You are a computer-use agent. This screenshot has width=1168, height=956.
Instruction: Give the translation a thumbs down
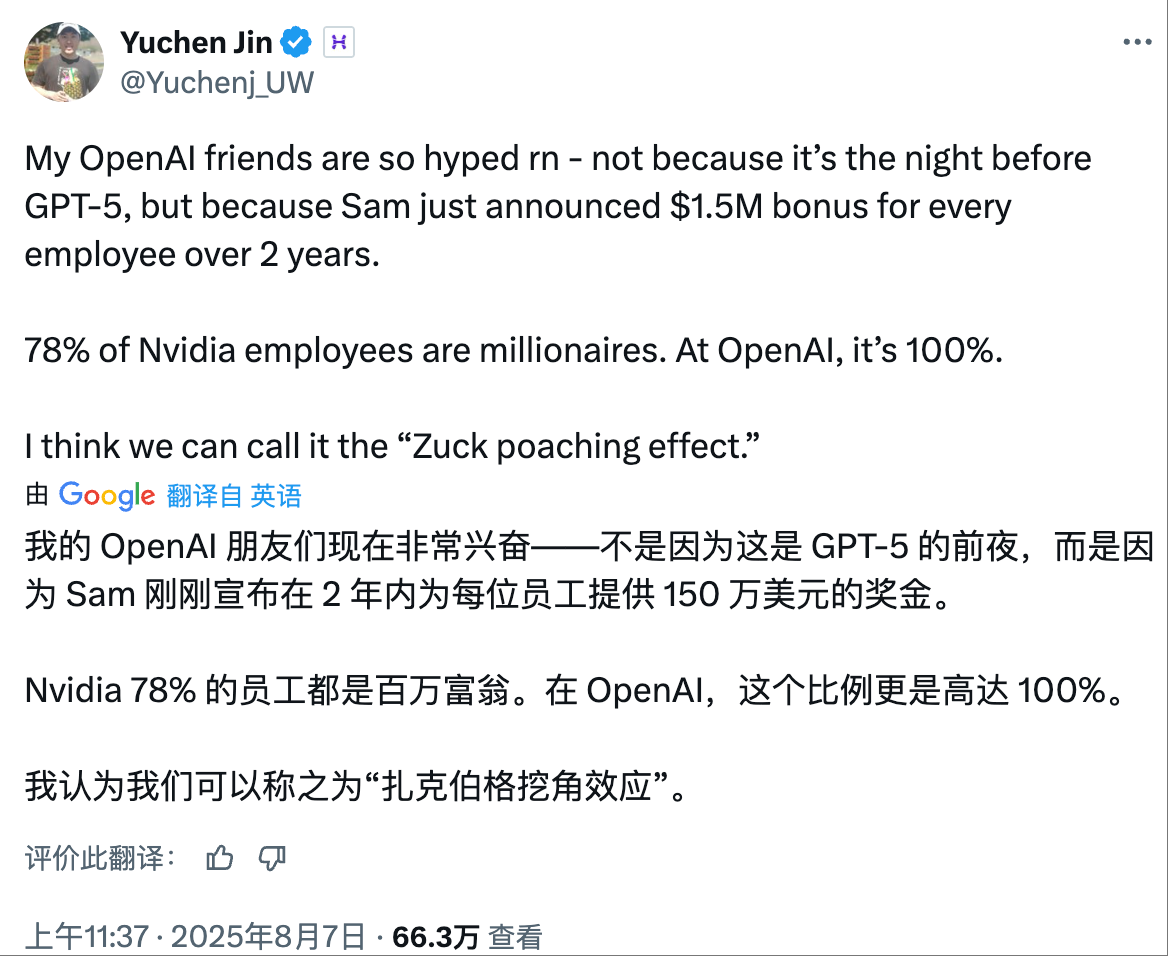coord(271,858)
